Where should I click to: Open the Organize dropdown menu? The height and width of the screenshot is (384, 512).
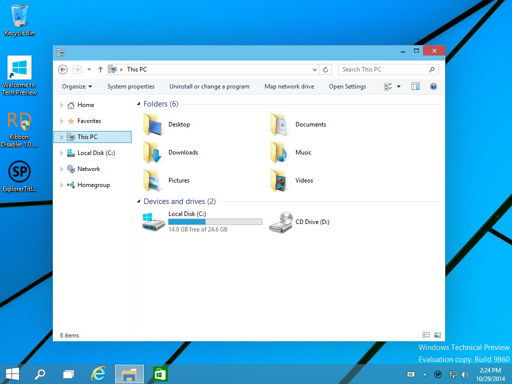point(77,87)
